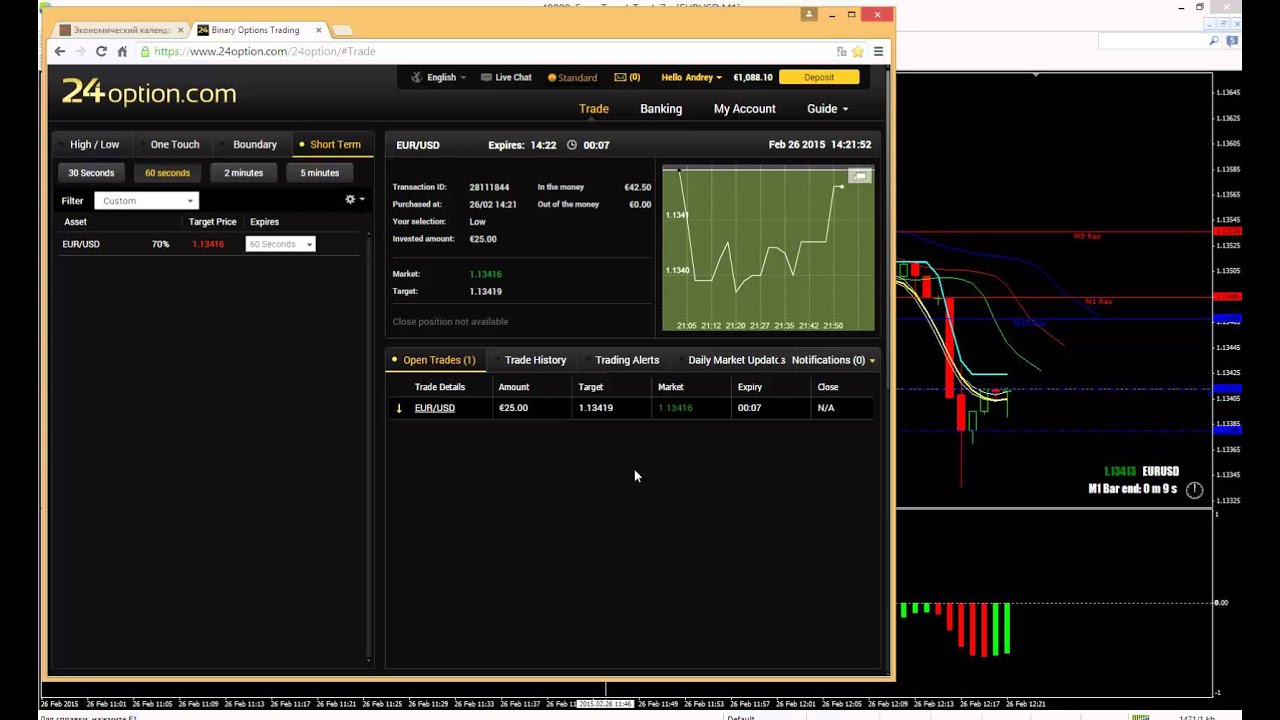Go back using browser back arrow
The width and height of the screenshot is (1280, 720).
(x=60, y=51)
